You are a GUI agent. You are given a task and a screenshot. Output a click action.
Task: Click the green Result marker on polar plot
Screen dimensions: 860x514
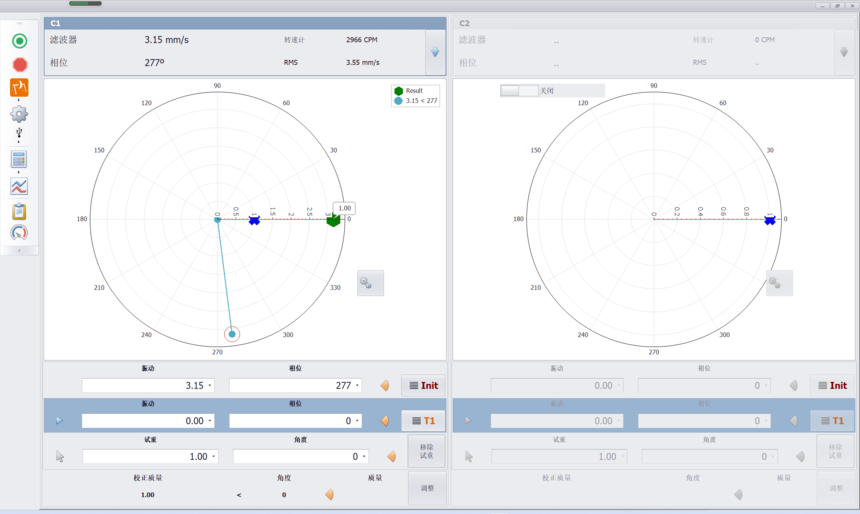[334, 220]
